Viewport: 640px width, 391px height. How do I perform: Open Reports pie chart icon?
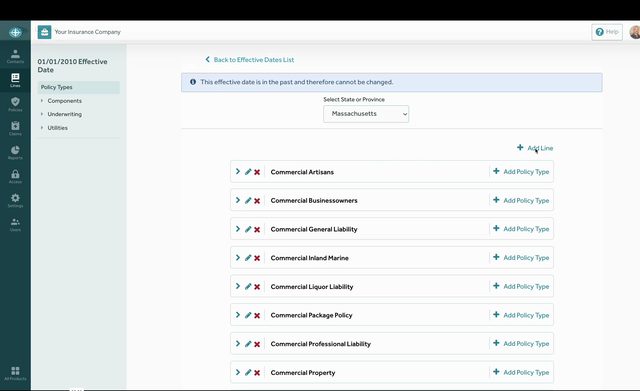point(15,153)
